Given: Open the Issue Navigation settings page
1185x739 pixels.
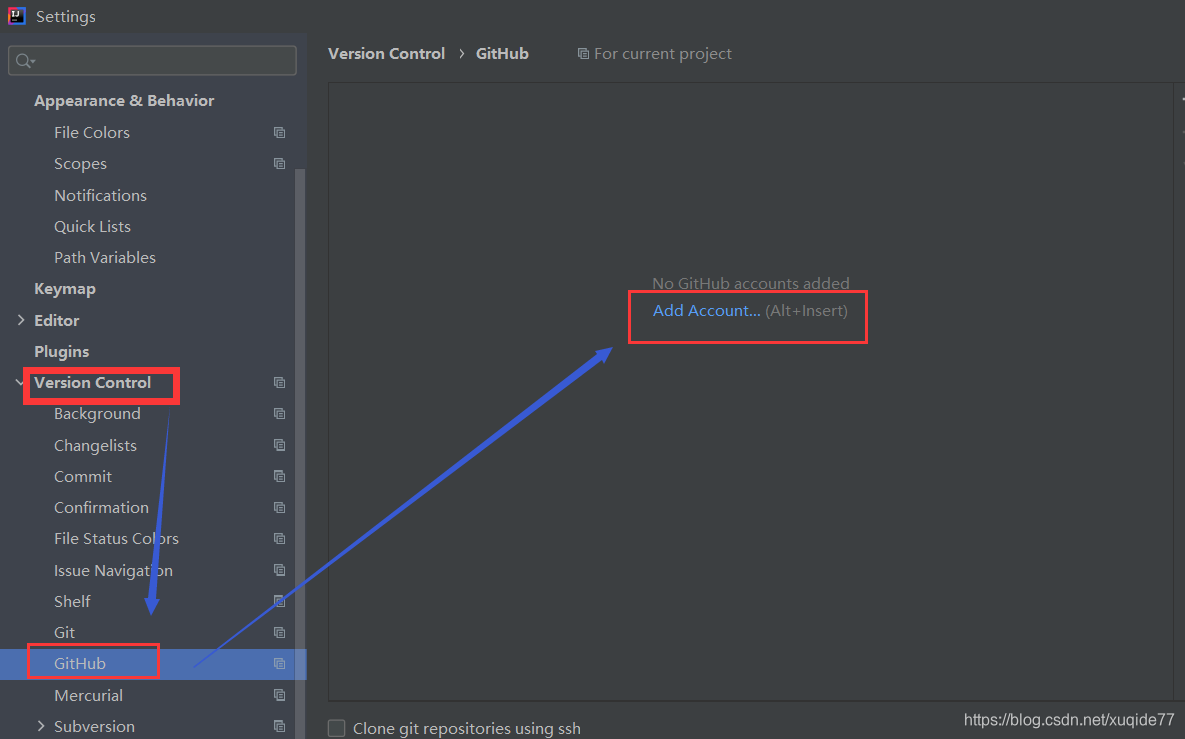Looking at the screenshot, I should tap(113, 570).
